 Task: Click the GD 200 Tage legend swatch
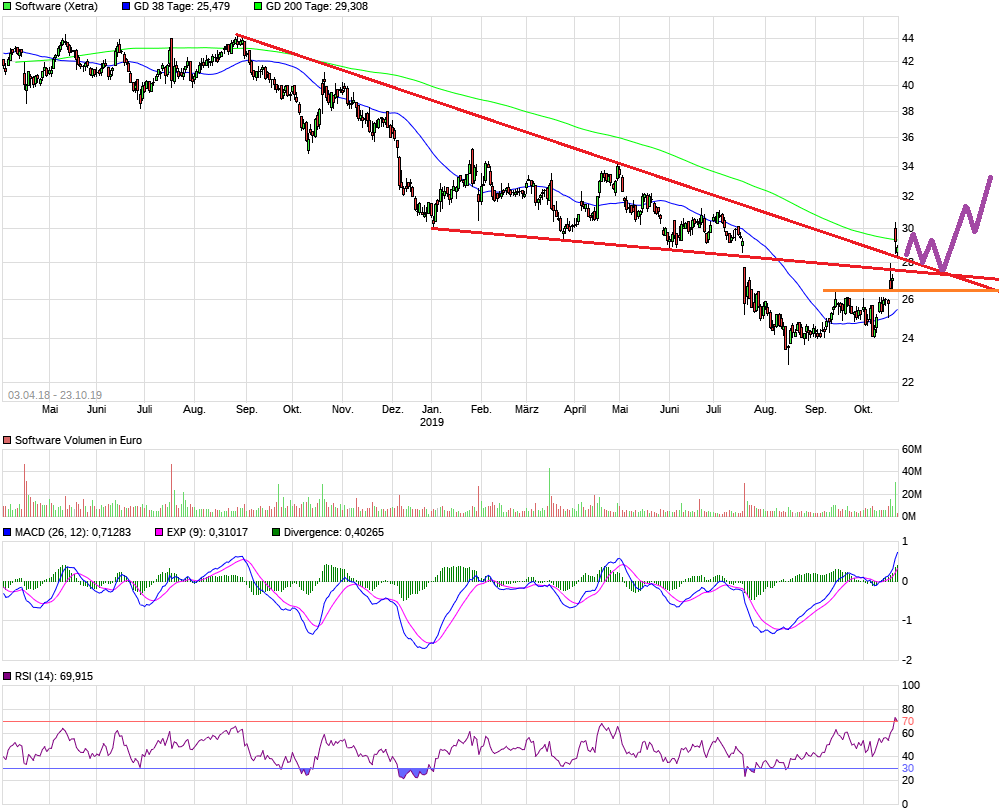258,6
